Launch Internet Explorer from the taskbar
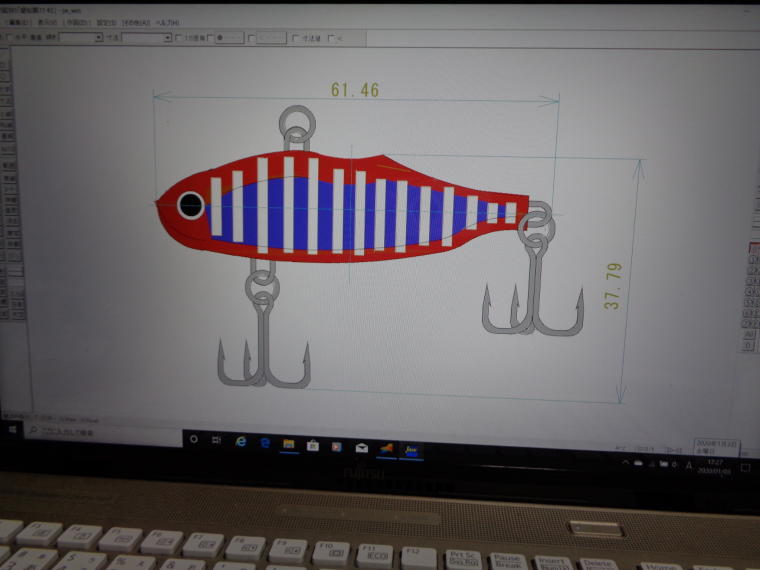760x570 pixels. [x=240, y=442]
